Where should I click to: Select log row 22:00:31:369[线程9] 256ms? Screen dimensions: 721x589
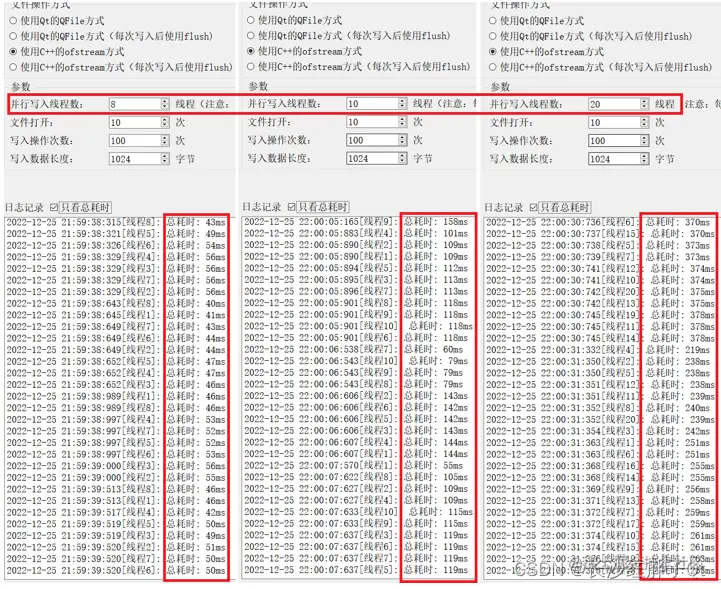599,489
